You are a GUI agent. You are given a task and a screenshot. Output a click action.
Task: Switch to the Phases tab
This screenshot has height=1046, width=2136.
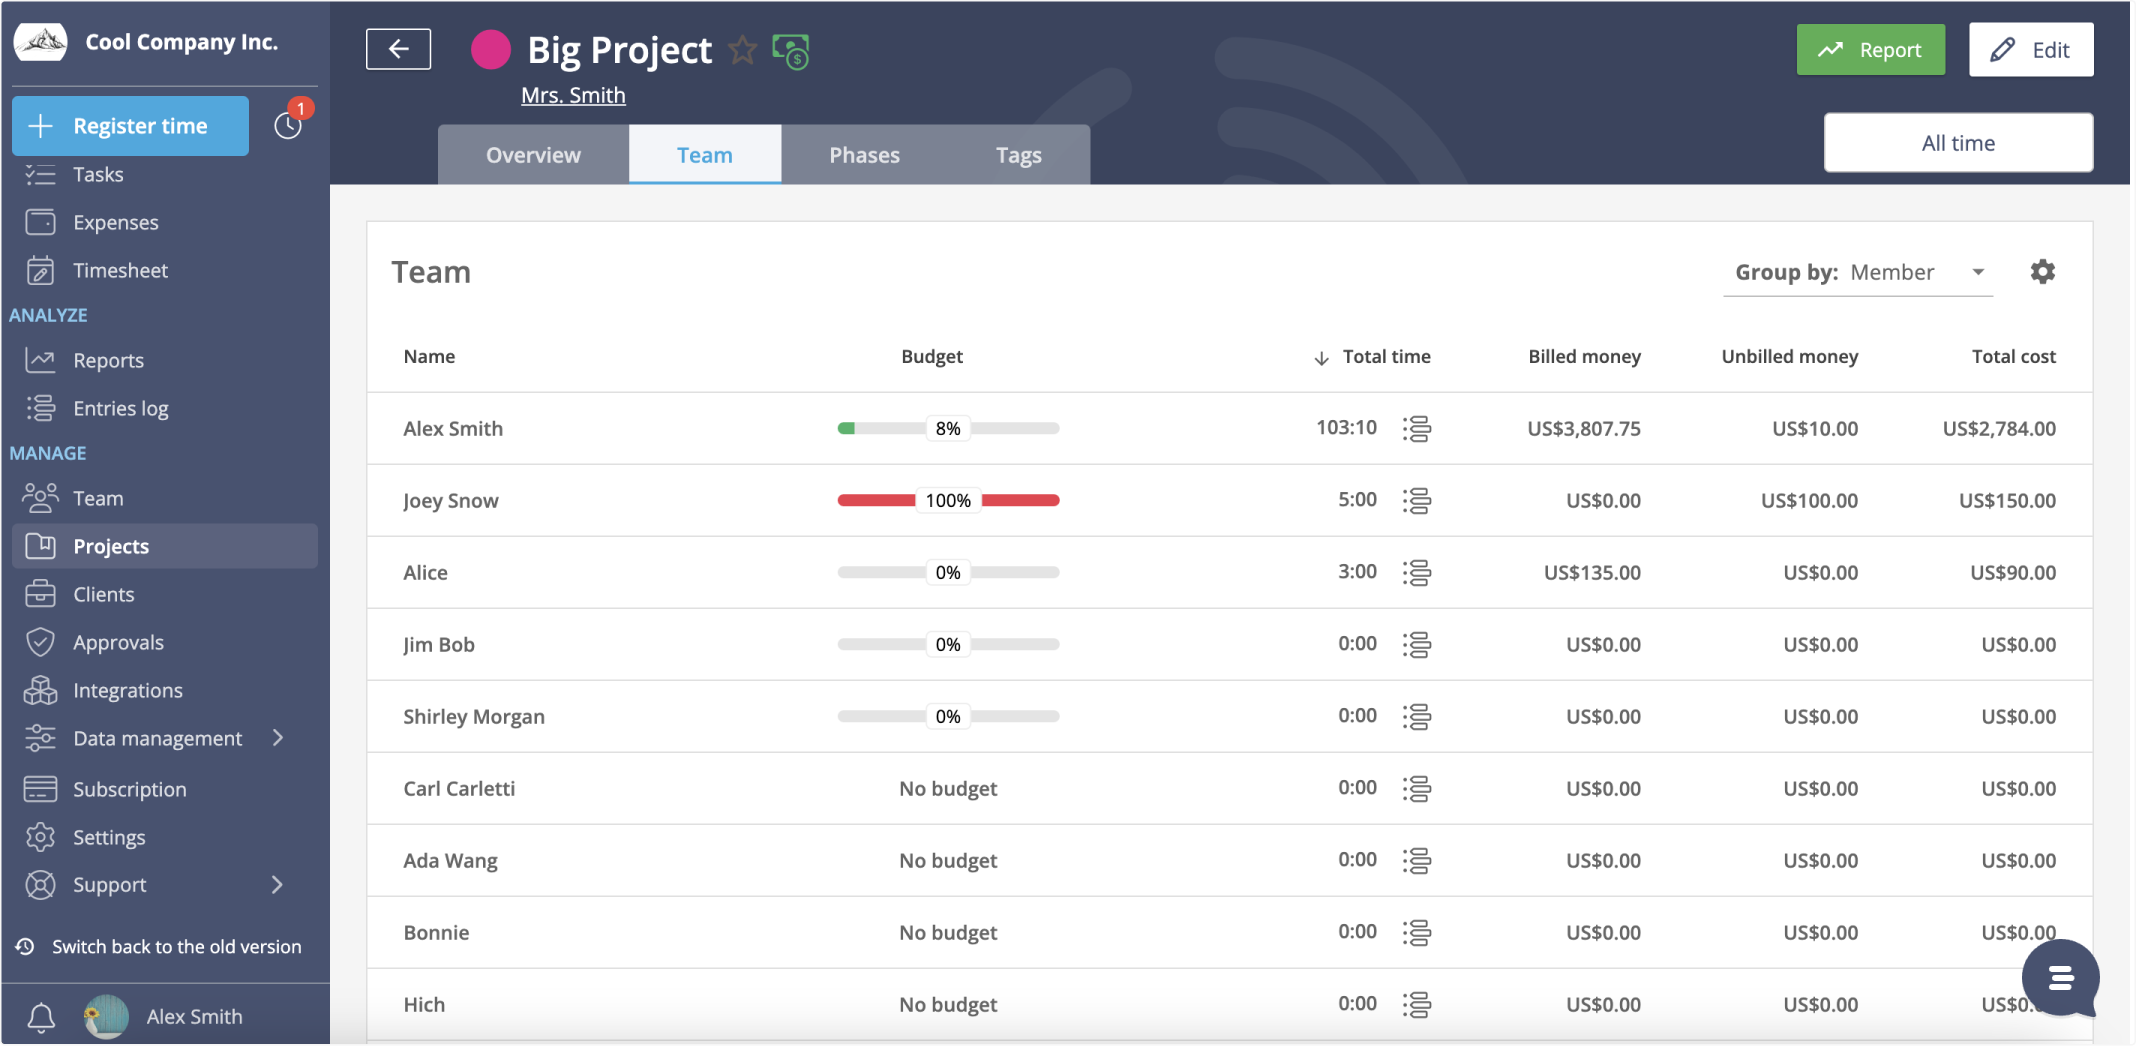coord(864,154)
